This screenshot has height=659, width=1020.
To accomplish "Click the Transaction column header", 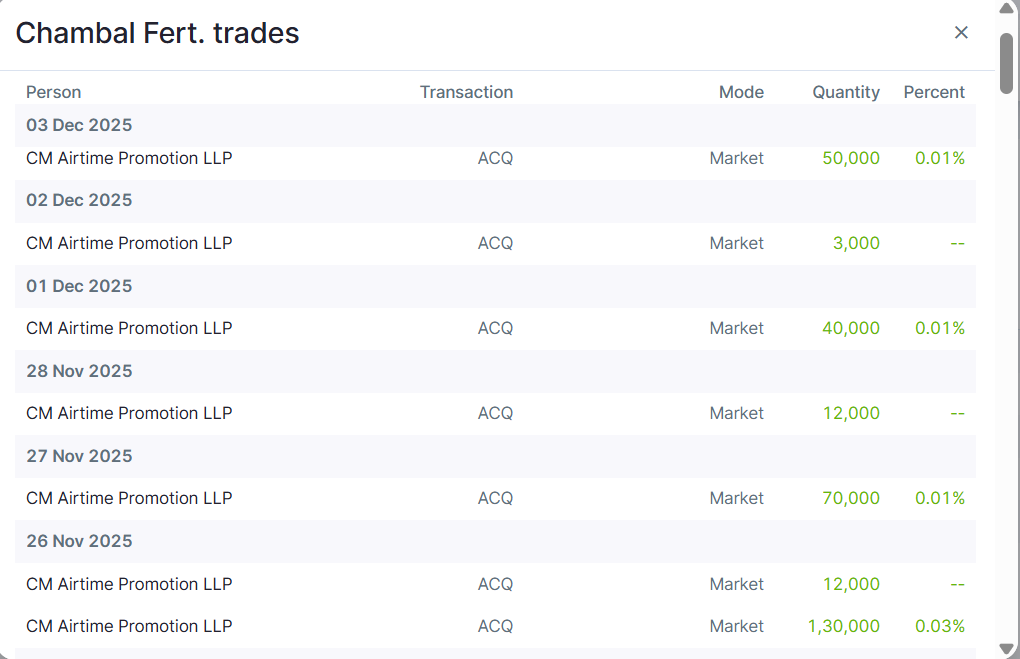I will [x=466, y=92].
